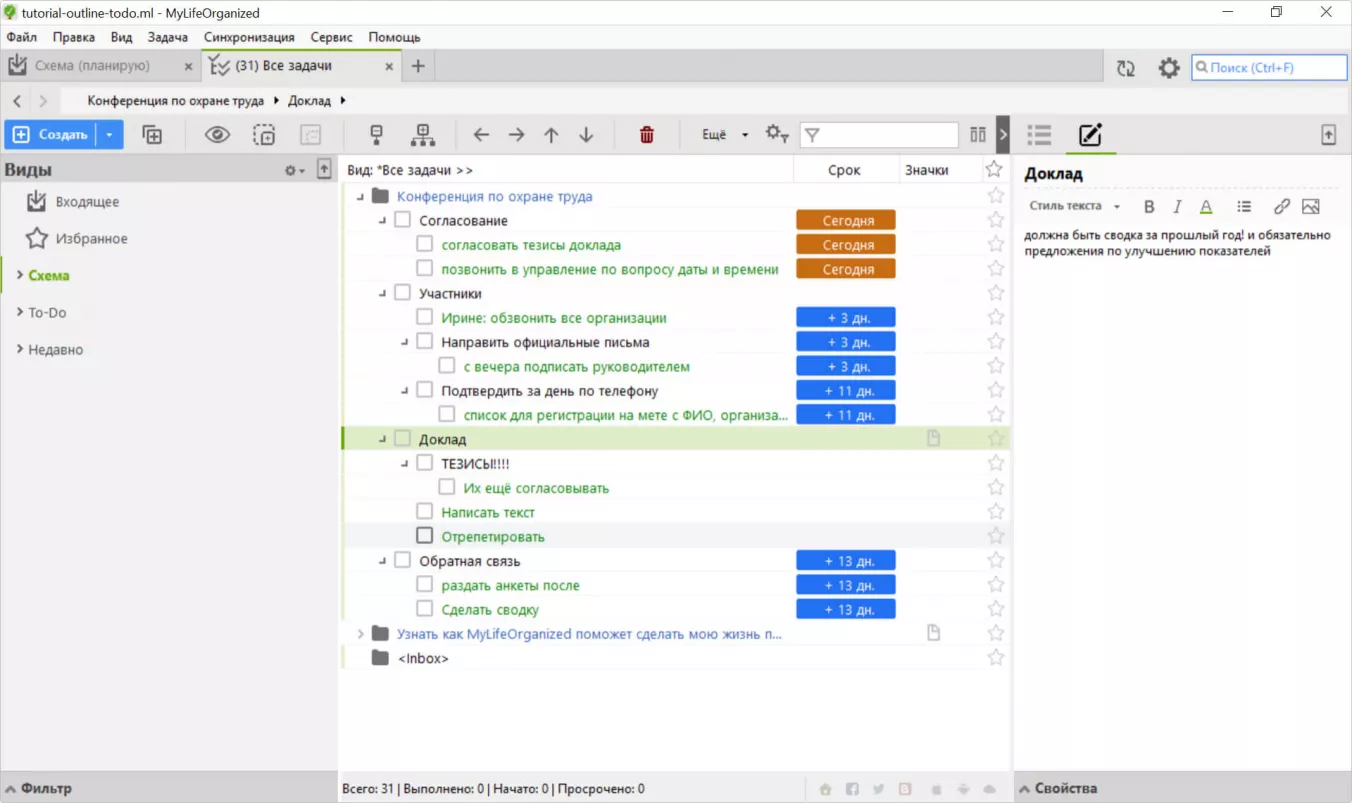Add a new tab with plus button
This screenshot has height=803, width=1352.
418,66
